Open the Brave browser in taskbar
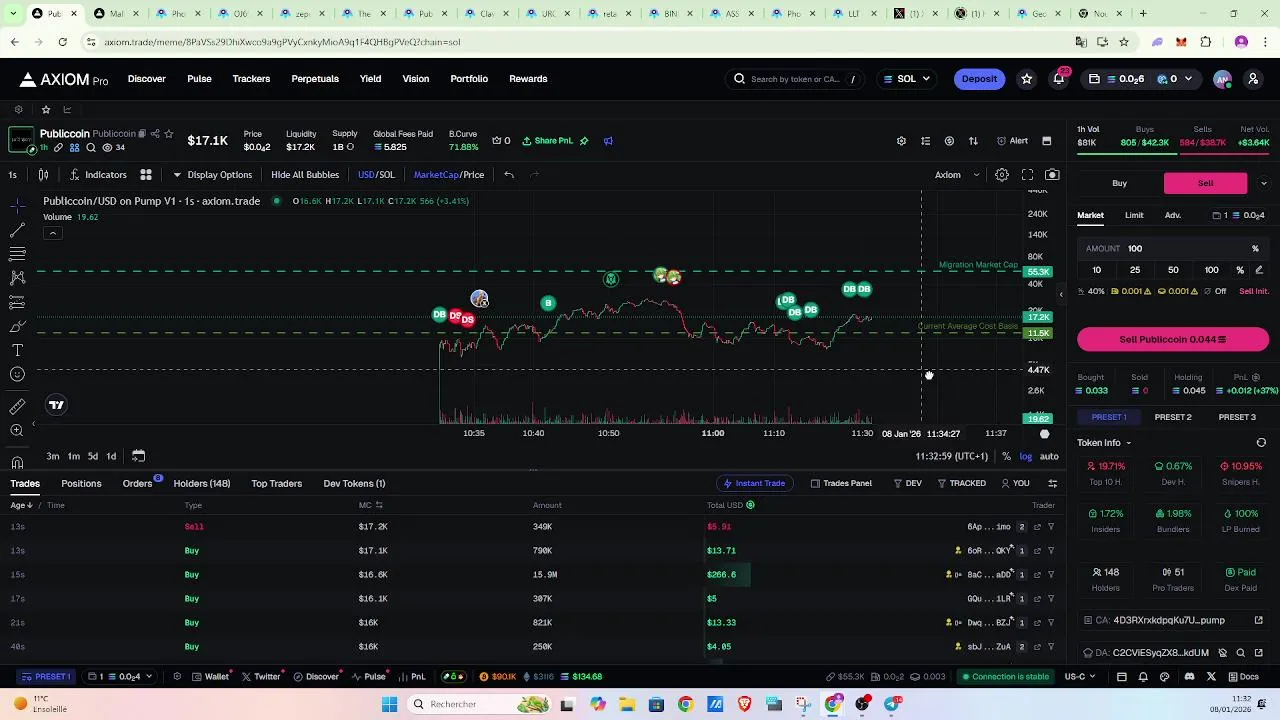Viewport: 1280px width, 720px height. 744,704
